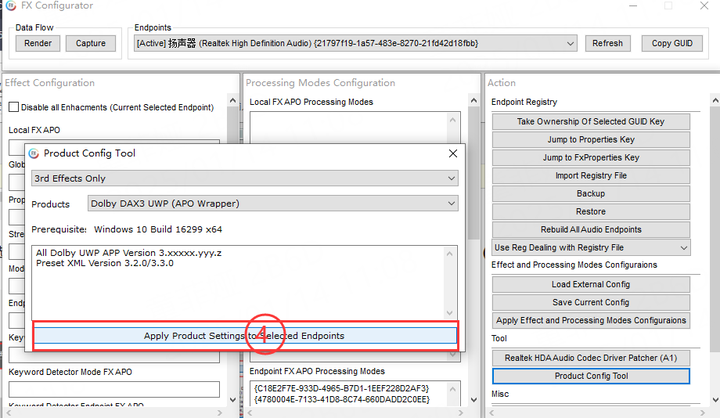Click the Render data flow button

pyautogui.click(x=38, y=43)
